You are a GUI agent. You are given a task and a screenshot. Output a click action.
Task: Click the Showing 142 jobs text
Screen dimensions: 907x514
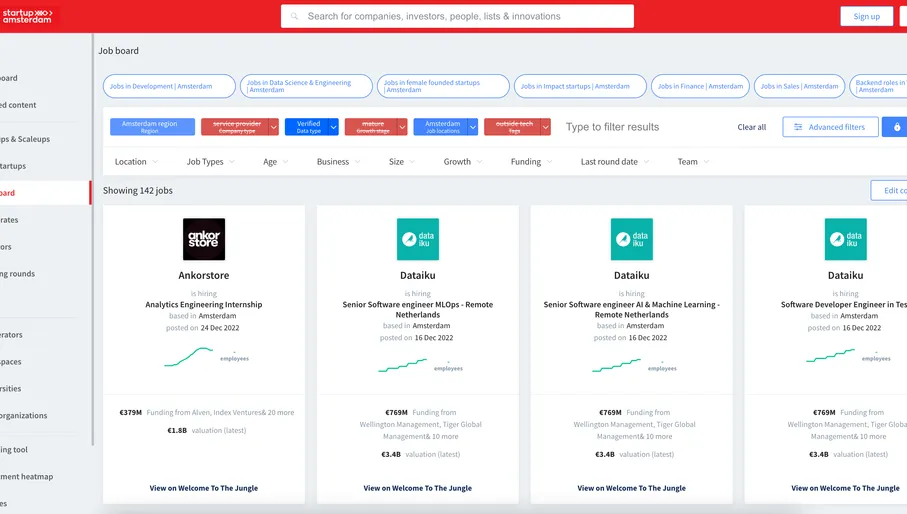point(138,190)
